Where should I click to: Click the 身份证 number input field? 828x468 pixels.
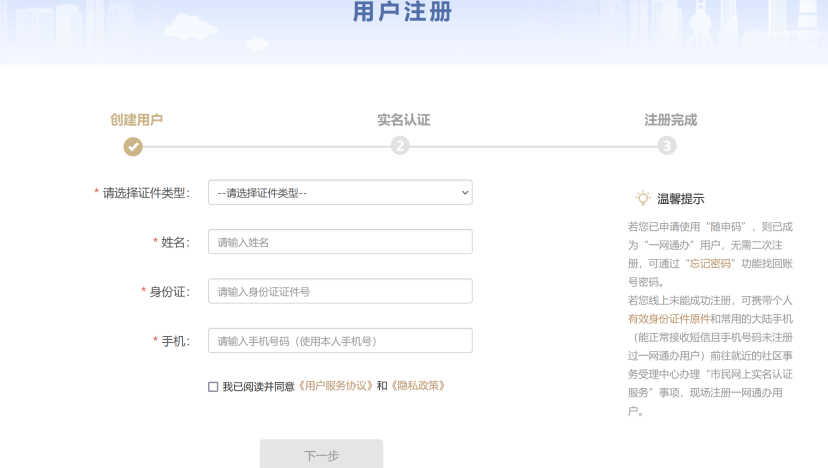[340, 291]
